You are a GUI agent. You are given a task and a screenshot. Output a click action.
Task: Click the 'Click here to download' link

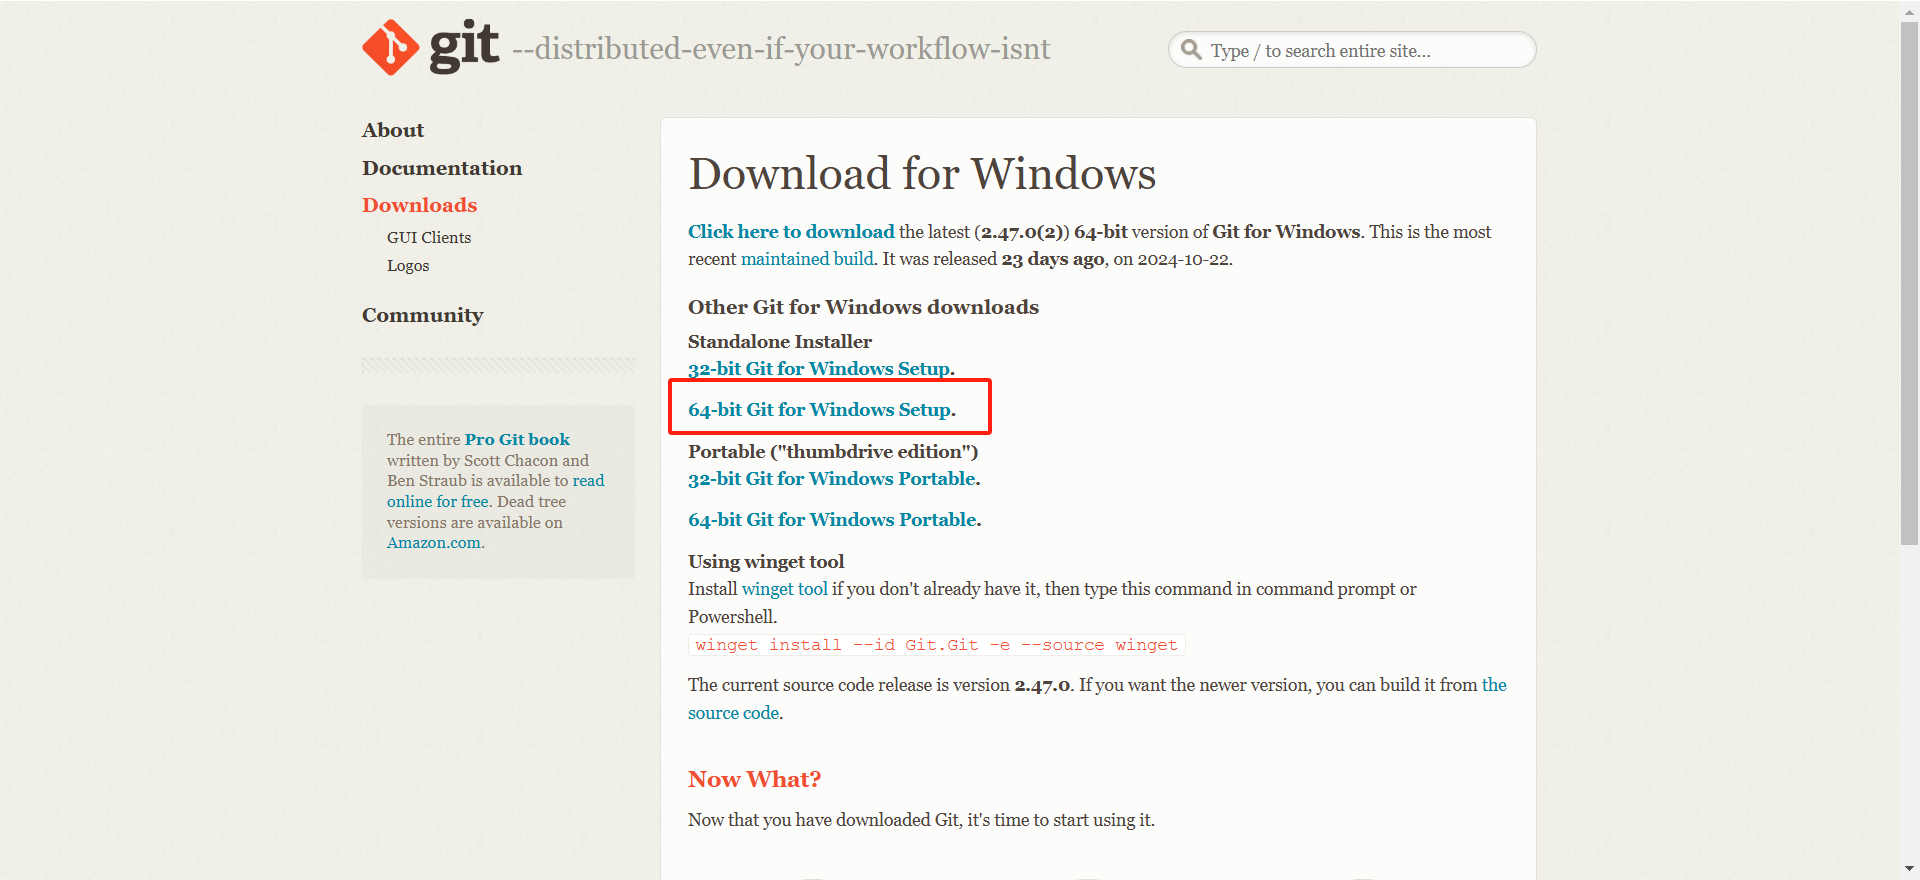[791, 232]
